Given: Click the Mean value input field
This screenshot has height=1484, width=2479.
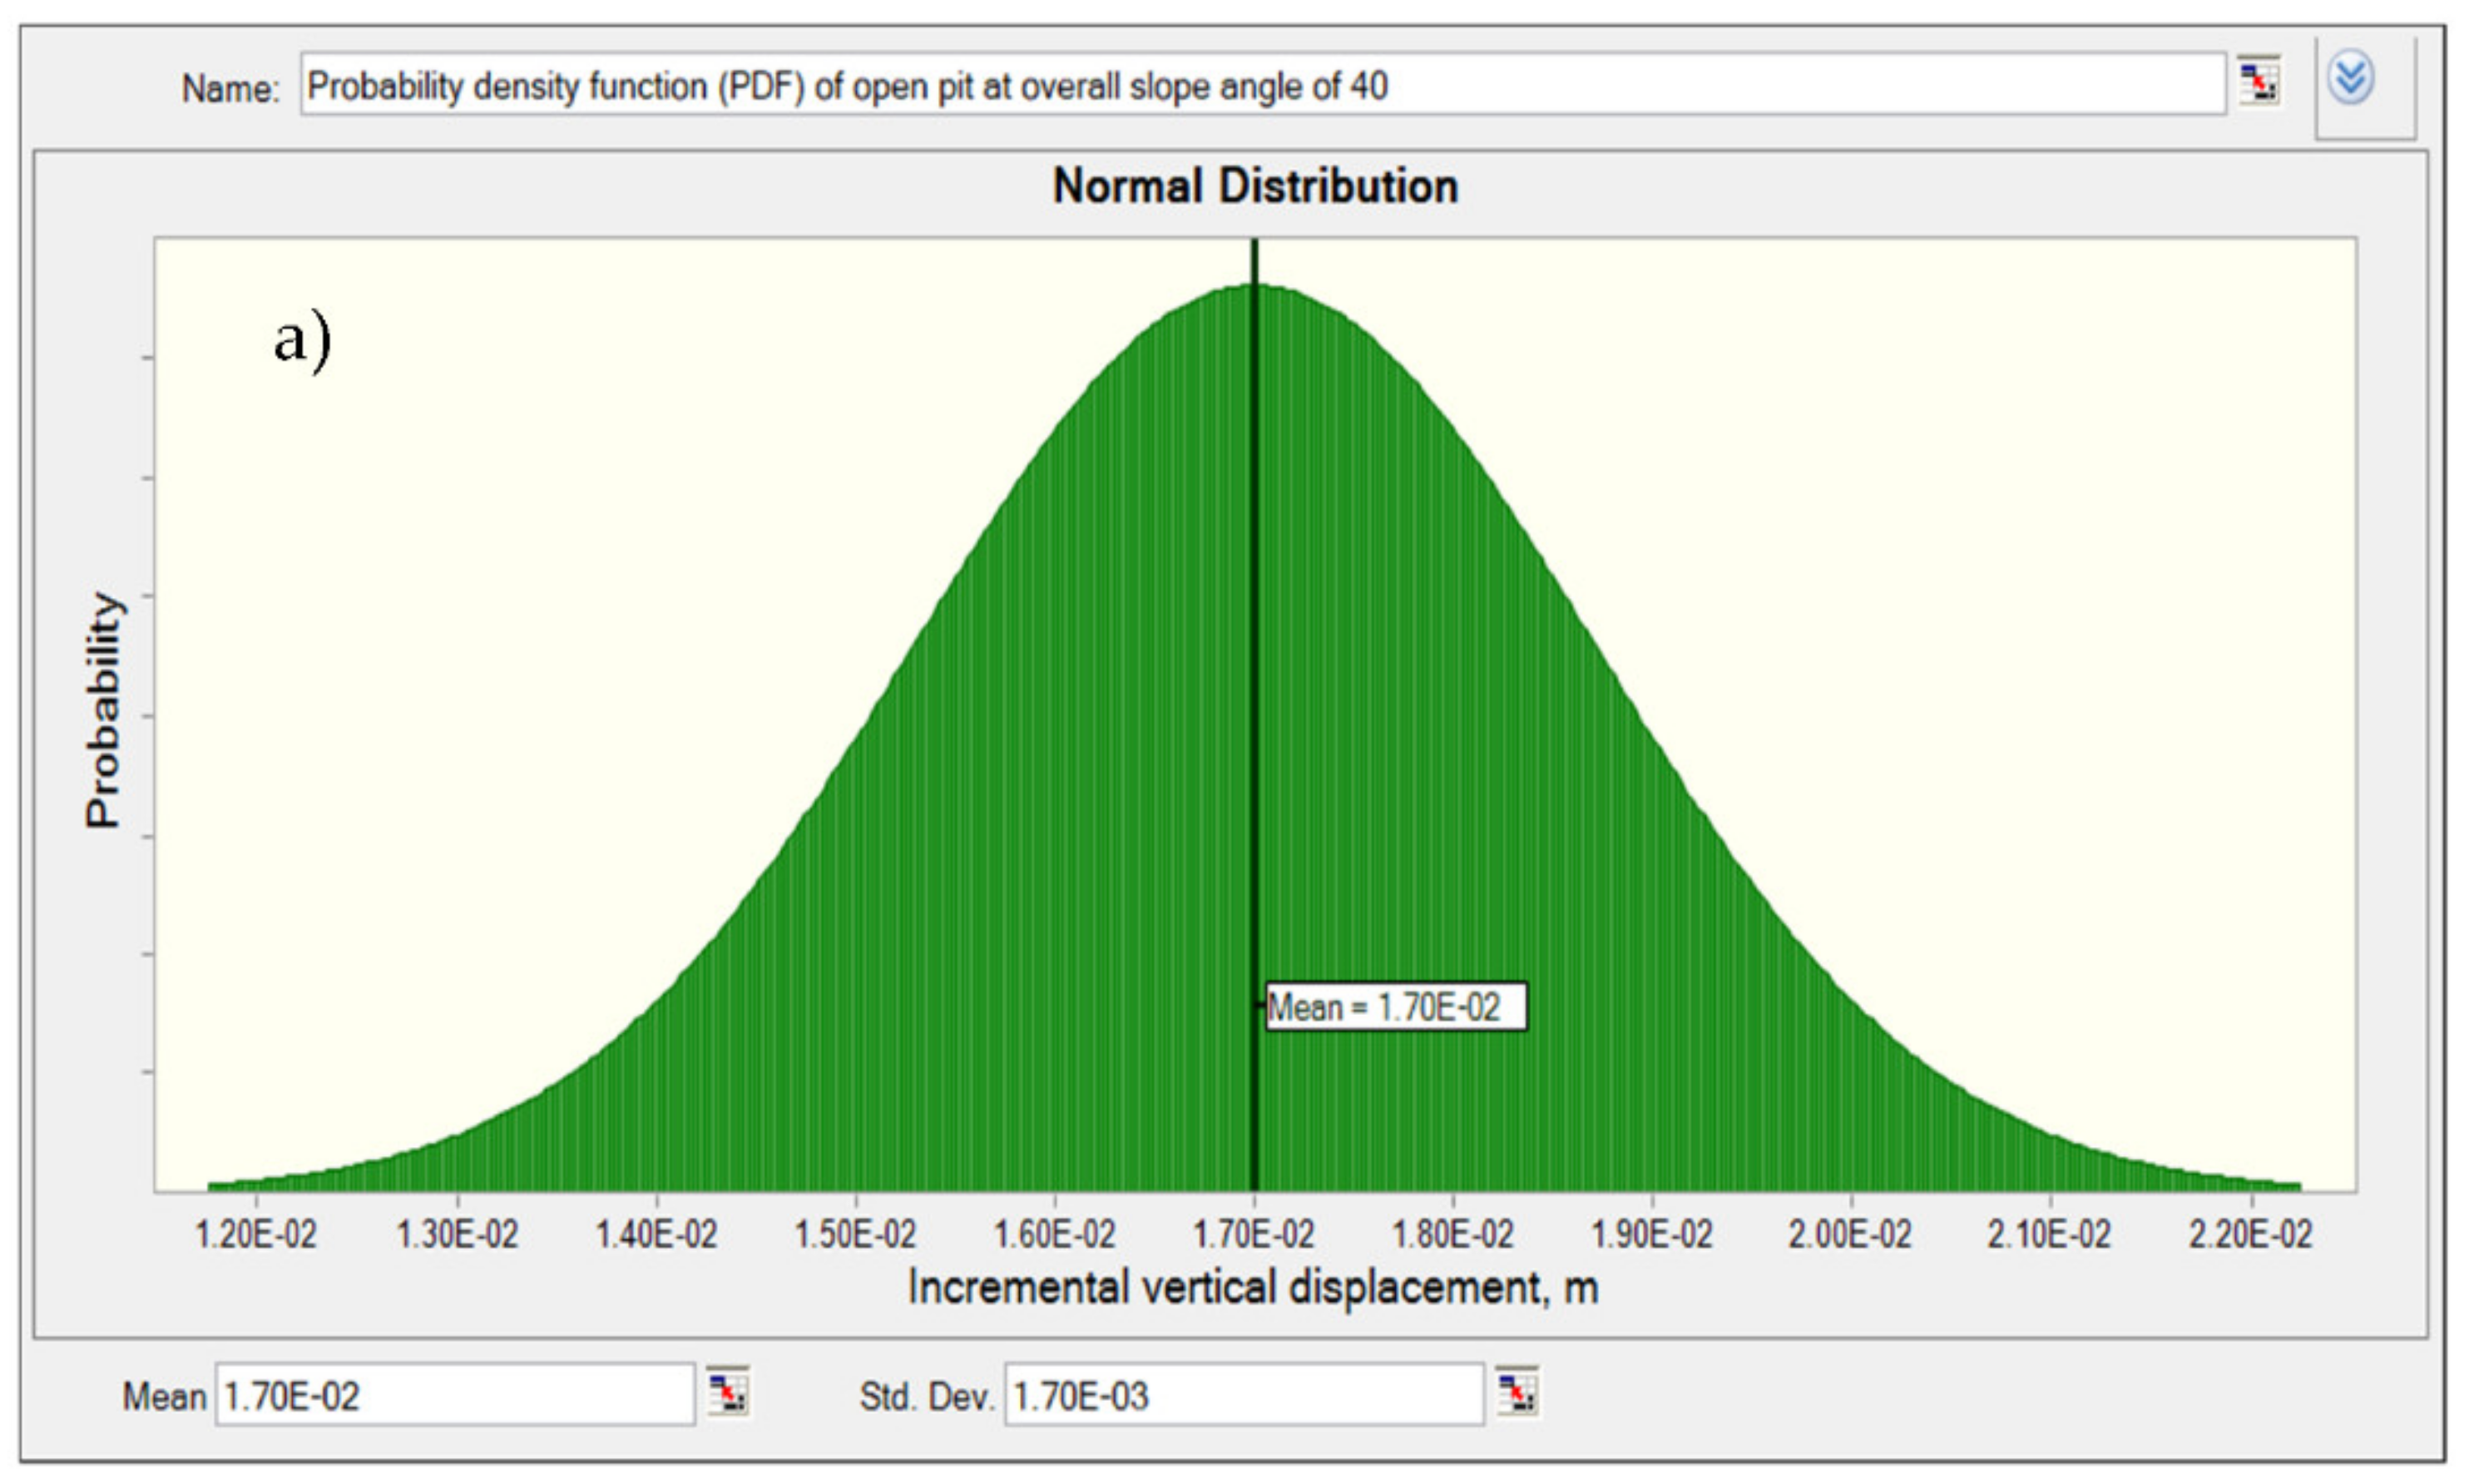Looking at the screenshot, I should 454,1395.
